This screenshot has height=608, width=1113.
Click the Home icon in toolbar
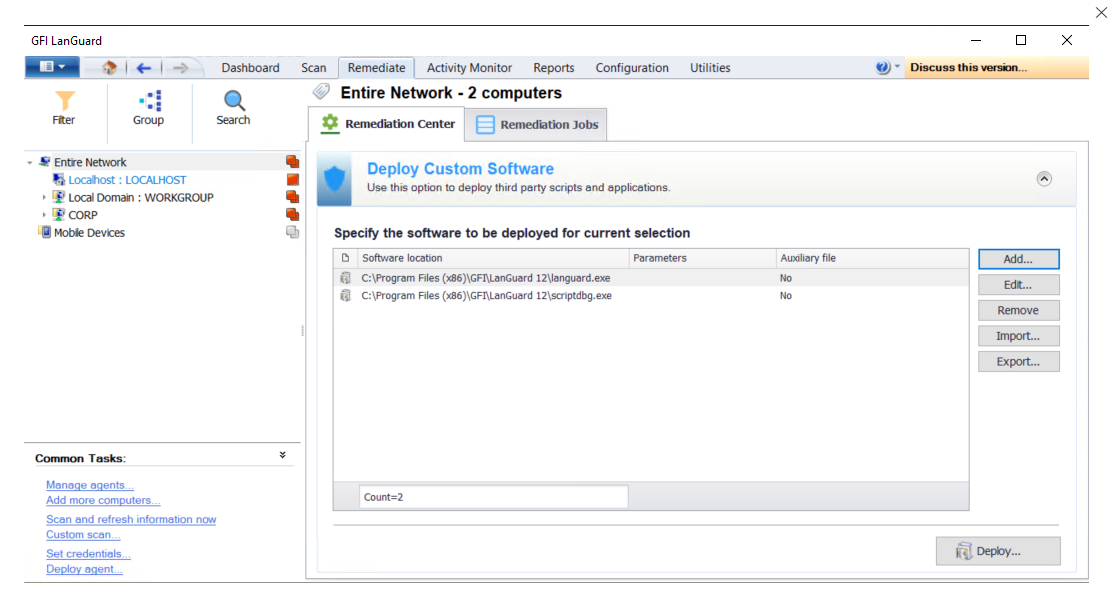pos(109,67)
